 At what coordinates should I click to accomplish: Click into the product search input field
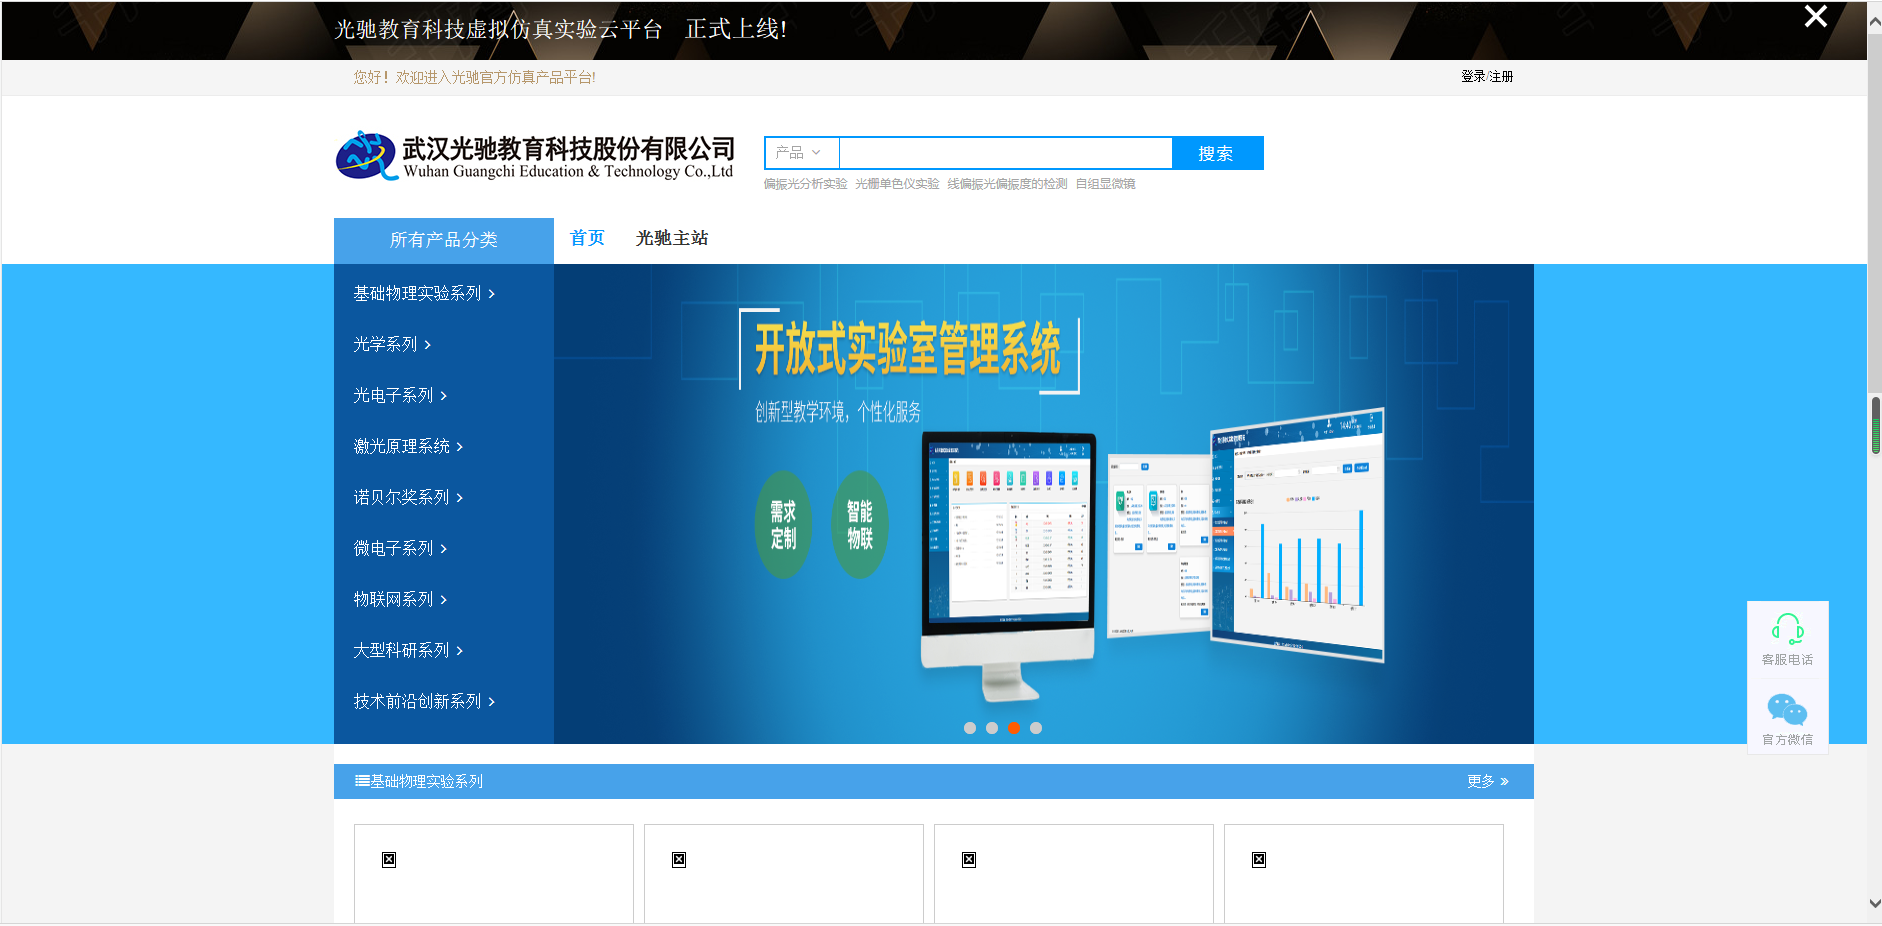(1005, 153)
